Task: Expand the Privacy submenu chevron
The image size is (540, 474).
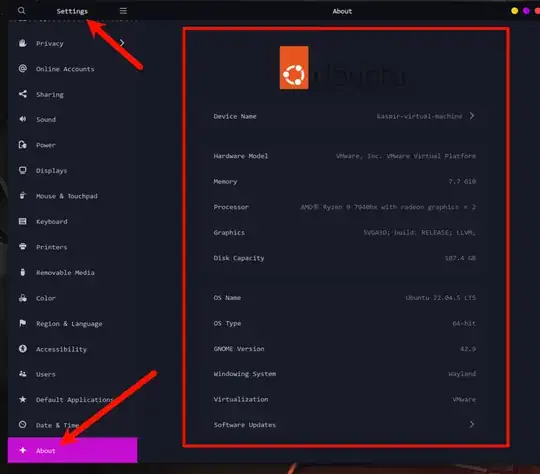Action: 122,43
